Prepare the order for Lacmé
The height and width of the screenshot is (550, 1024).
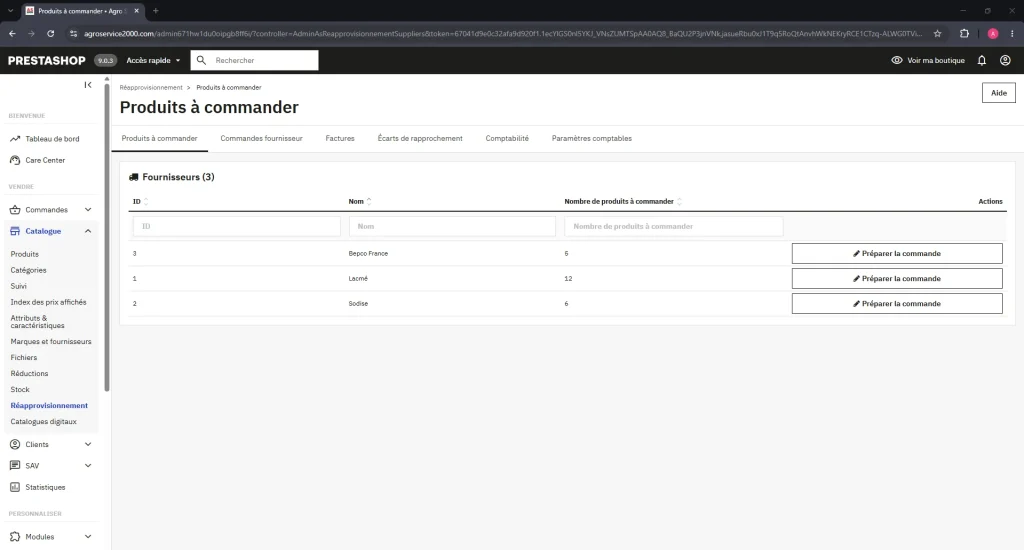[897, 278]
